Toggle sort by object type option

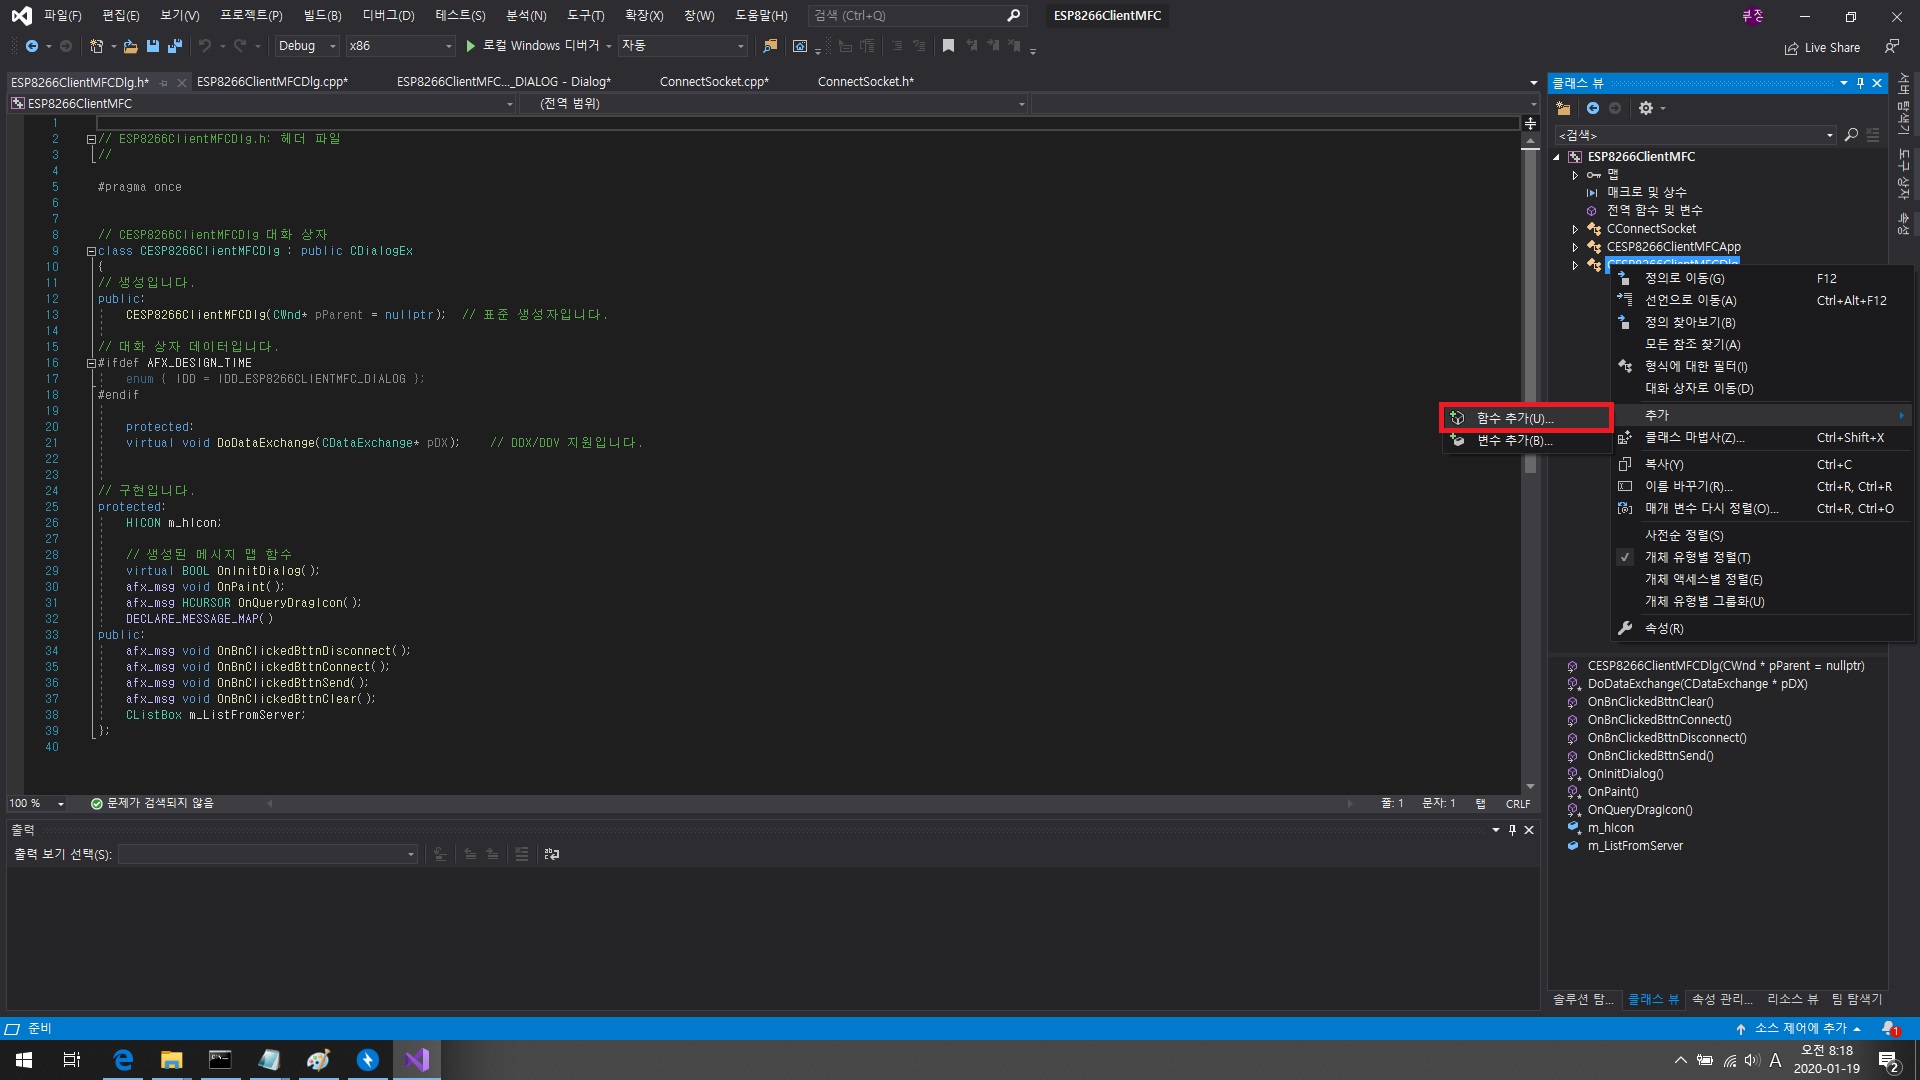(x=1697, y=558)
